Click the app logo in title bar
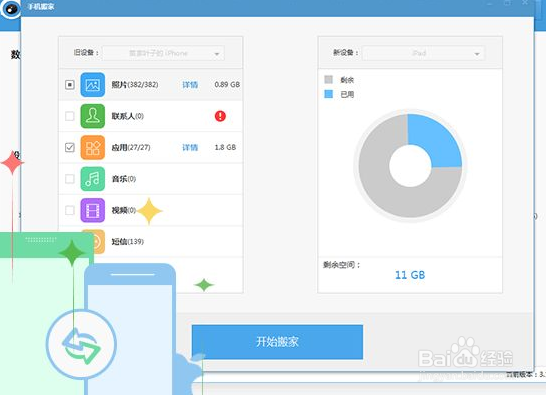 [10, 9]
